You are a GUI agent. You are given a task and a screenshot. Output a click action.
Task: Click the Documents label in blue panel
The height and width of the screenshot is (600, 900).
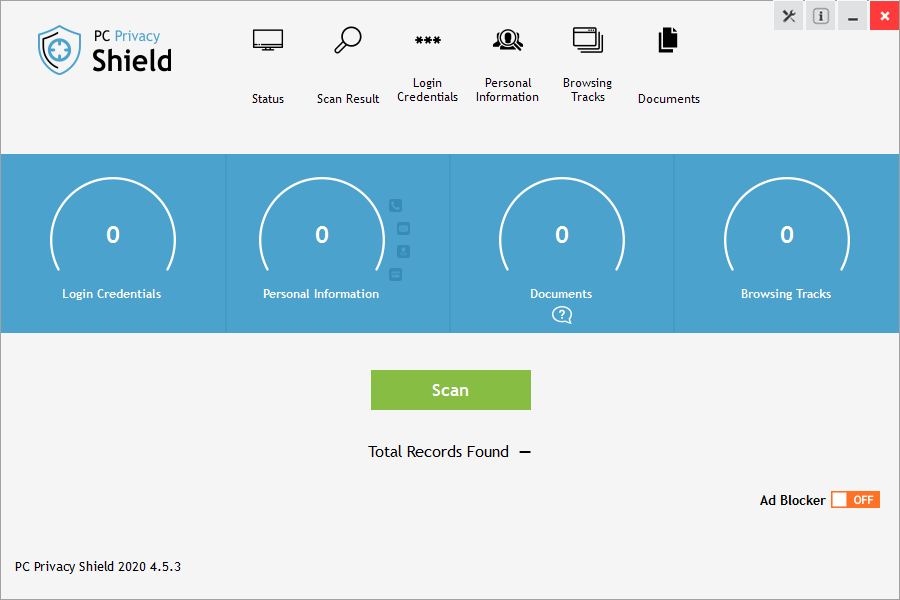(x=561, y=294)
